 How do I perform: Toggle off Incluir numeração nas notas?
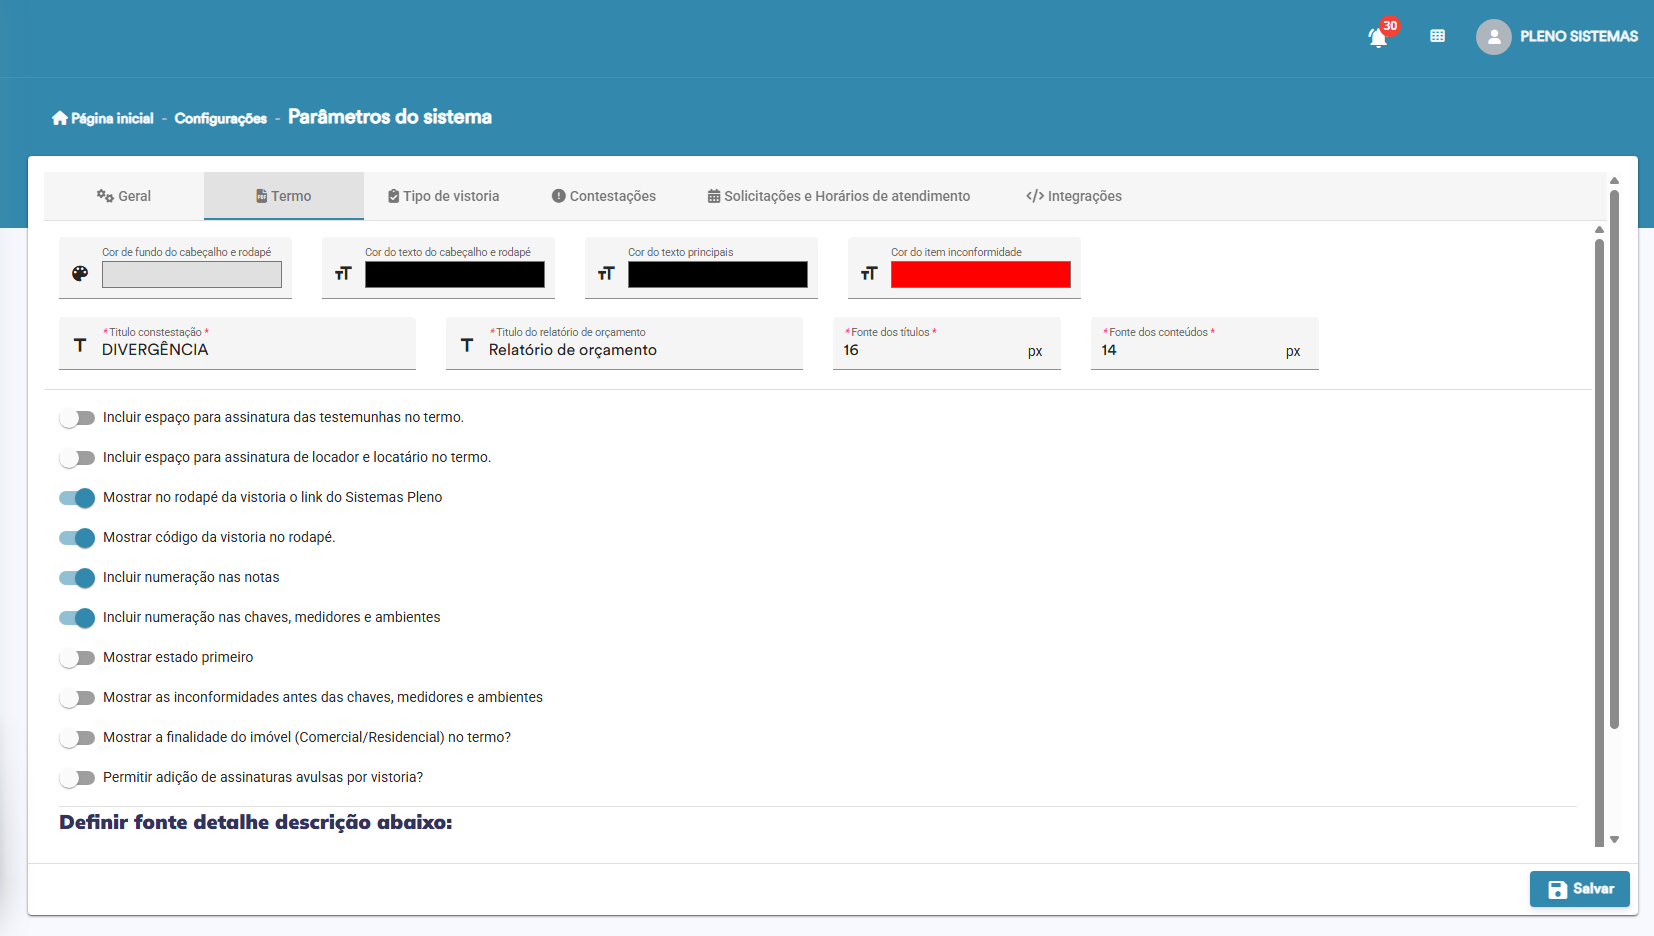click(77, 578)
